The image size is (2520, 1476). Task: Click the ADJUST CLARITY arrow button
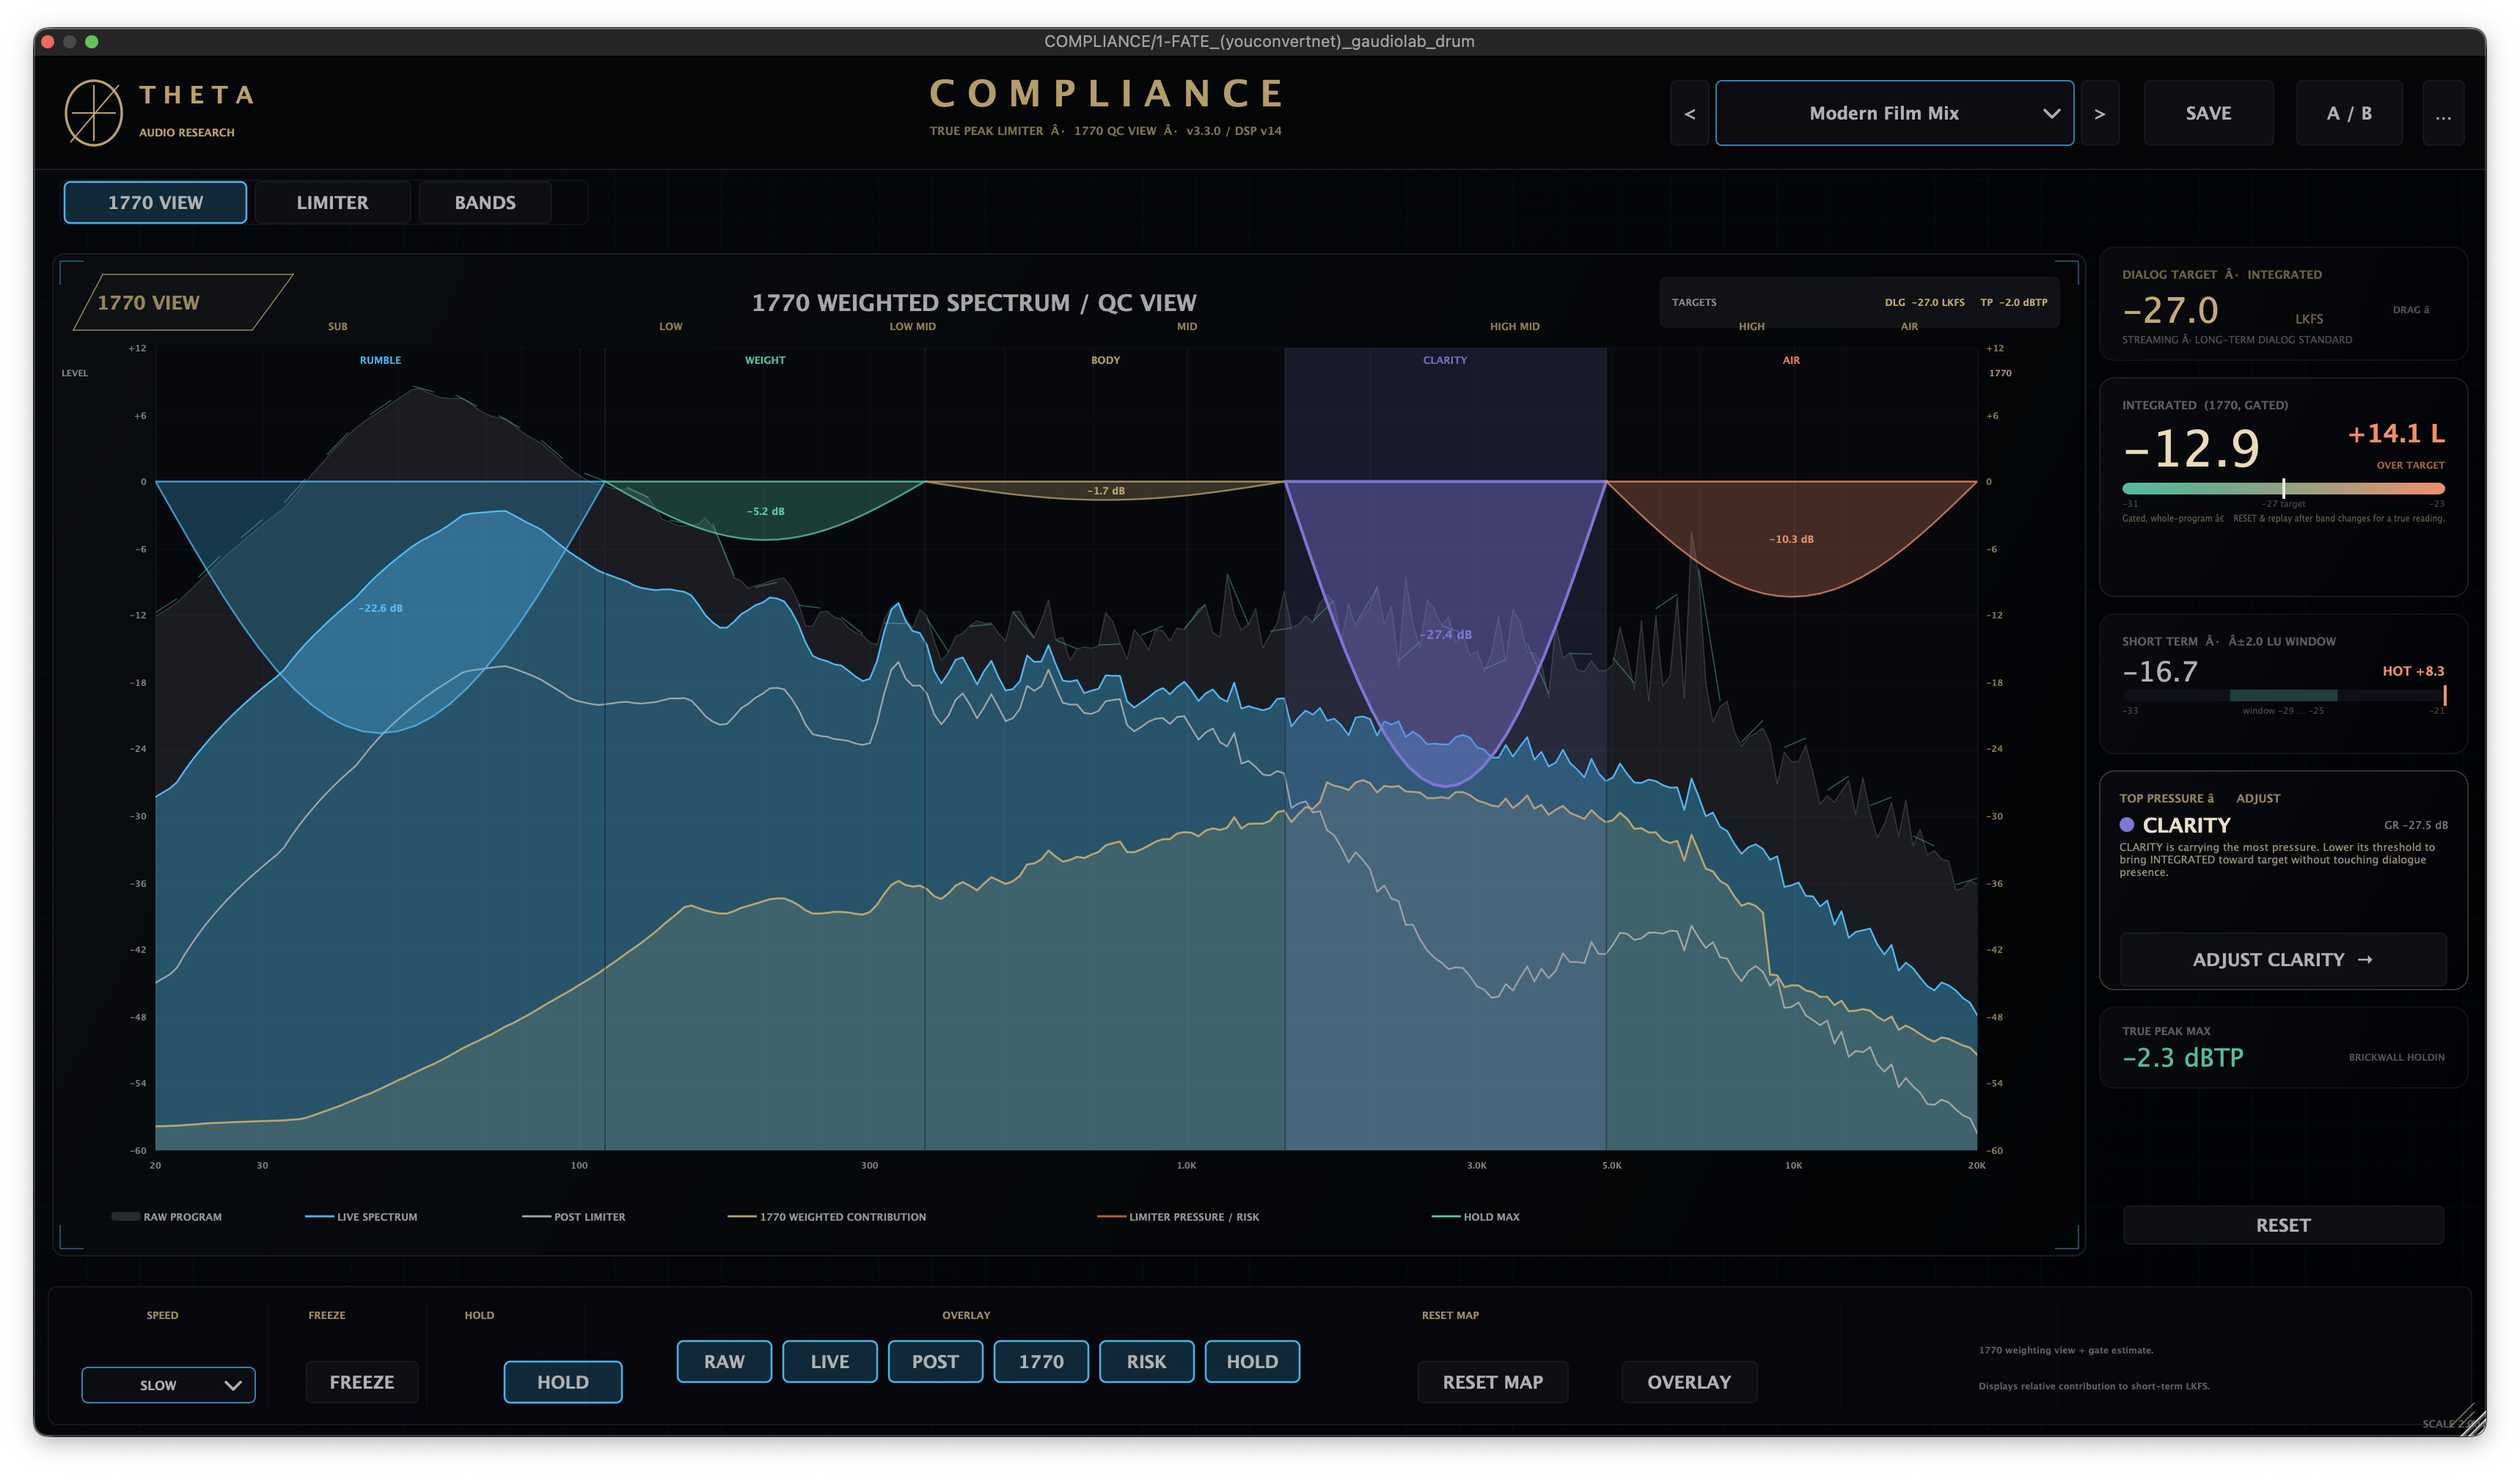(x=2283, y=959)
